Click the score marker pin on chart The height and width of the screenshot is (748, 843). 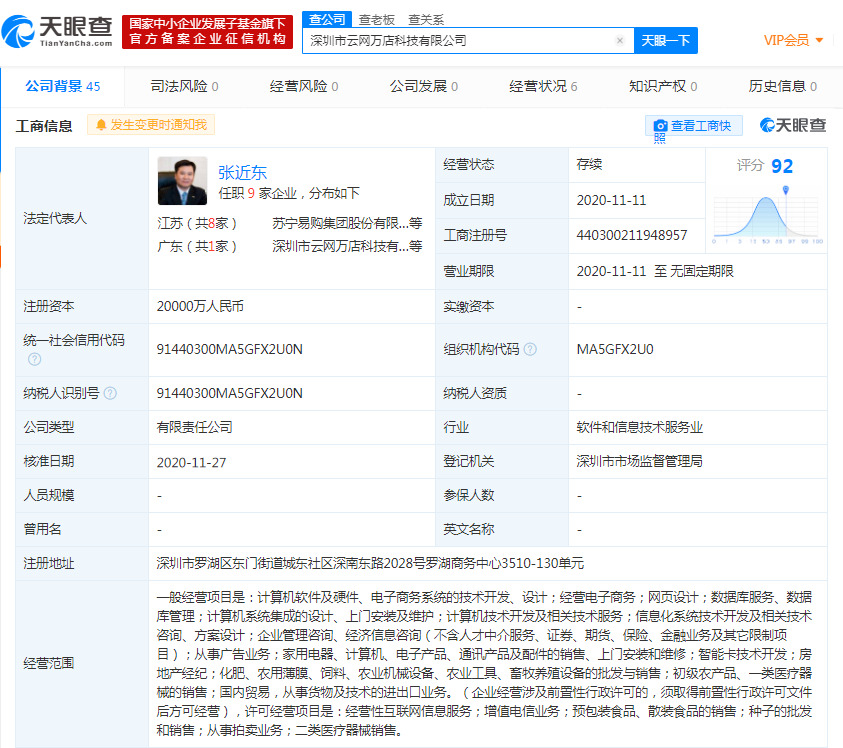coord(785,190)
